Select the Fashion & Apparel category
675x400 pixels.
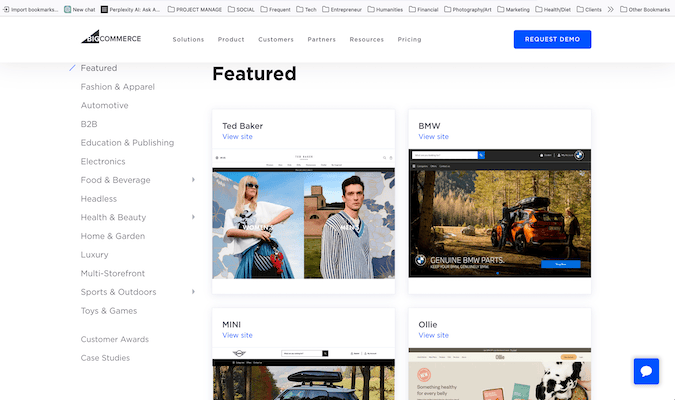click(x=118, y=87)
